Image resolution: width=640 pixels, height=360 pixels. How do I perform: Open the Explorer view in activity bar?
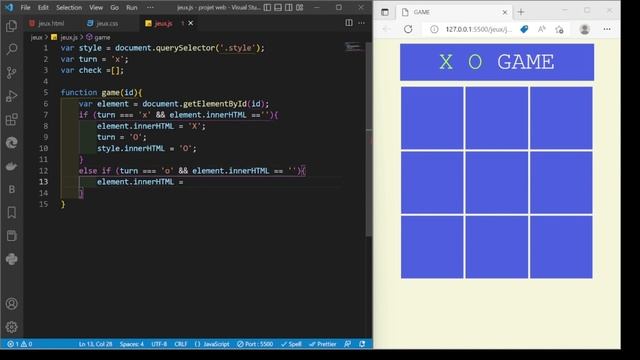tap(11, 26)
